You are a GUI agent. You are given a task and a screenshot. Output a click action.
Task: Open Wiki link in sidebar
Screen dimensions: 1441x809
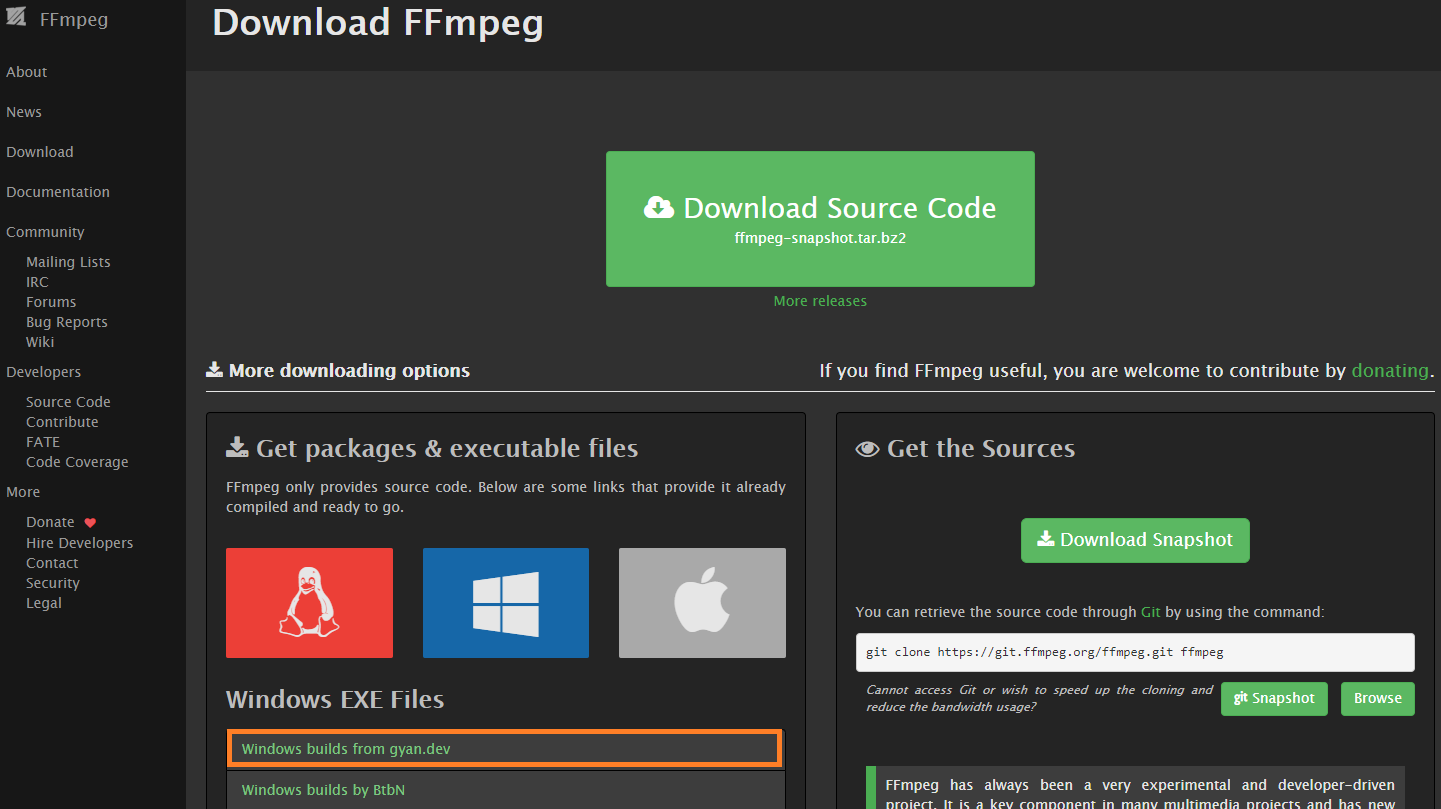[40, 342]
